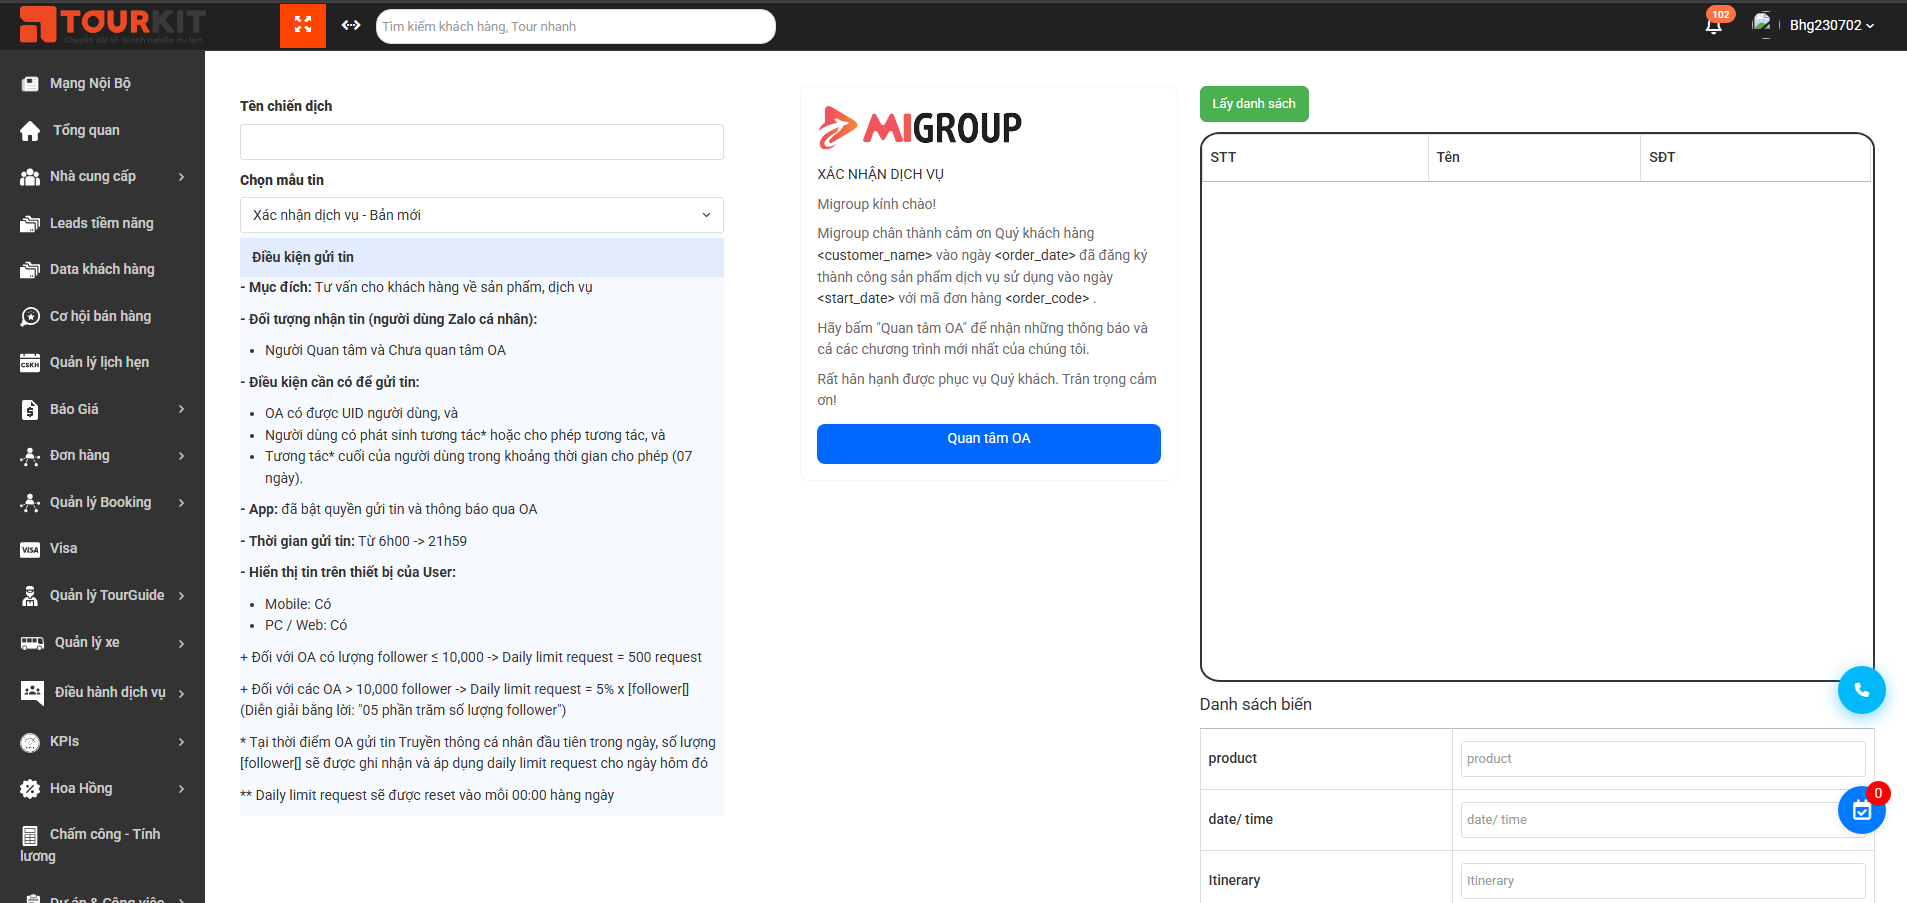Open the Bhg230702 account menu

point(1831,25)
